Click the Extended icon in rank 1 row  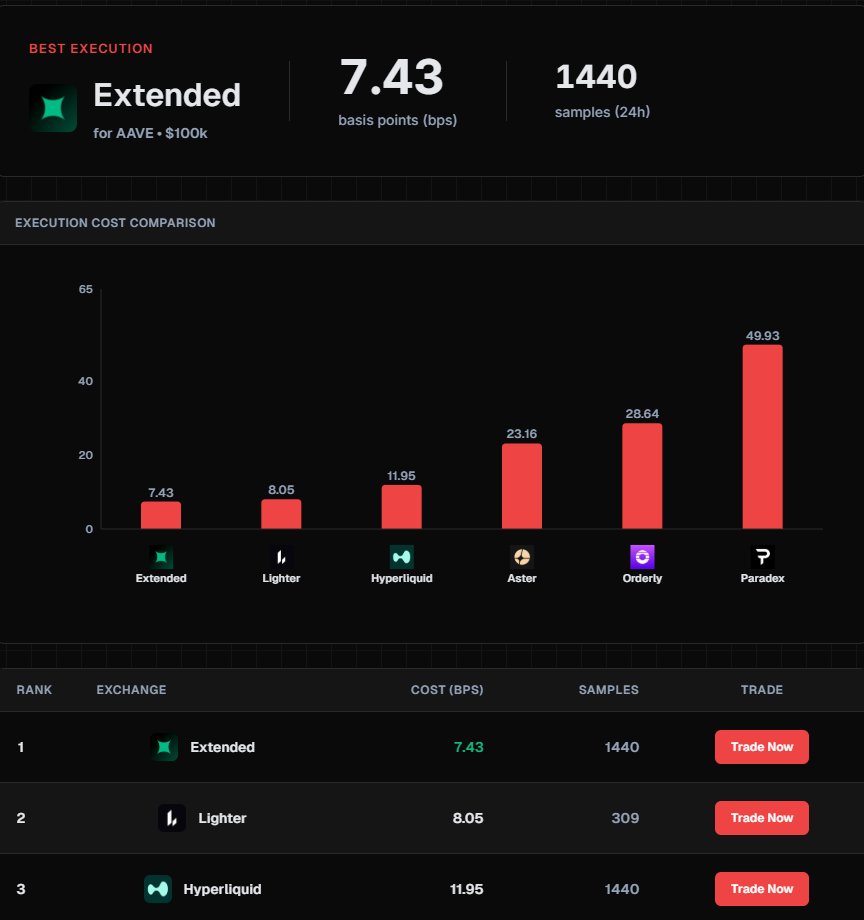(163, 746)
